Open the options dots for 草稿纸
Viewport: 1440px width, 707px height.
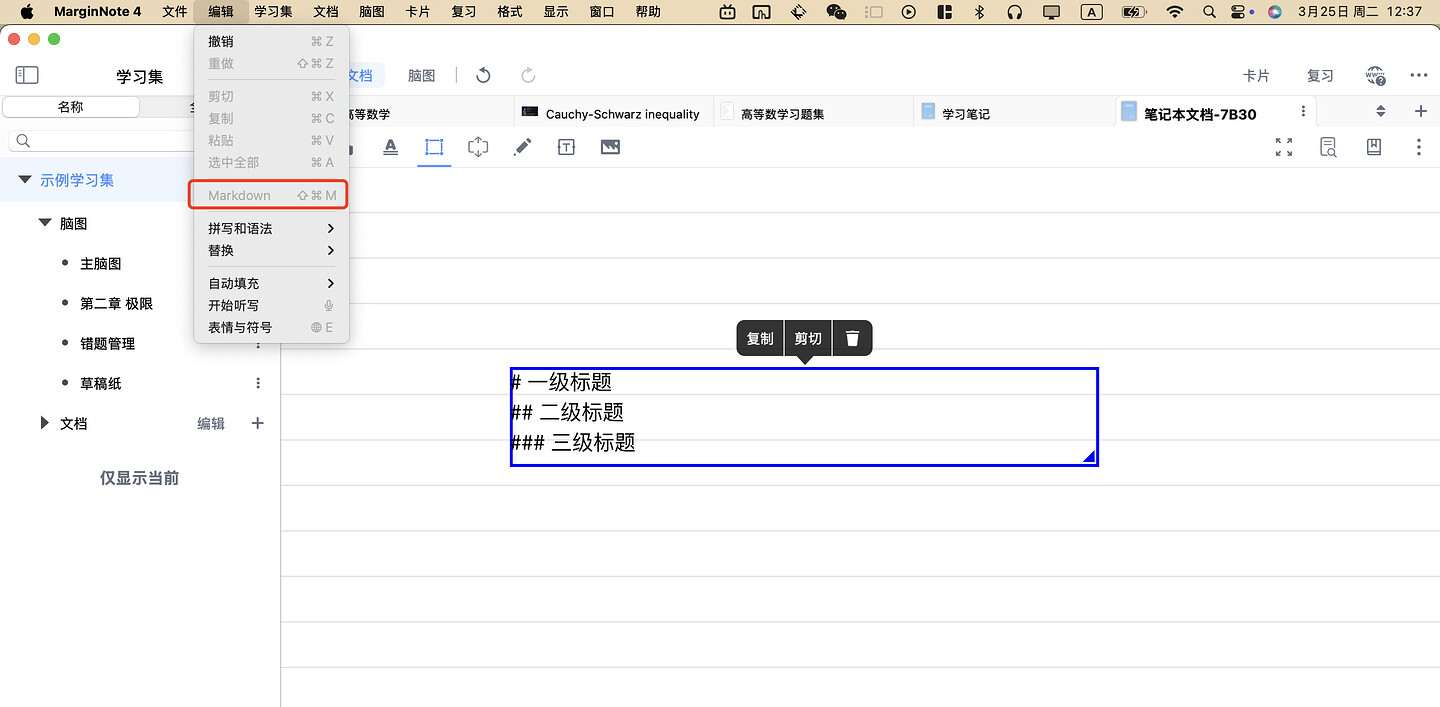(258, 383)
